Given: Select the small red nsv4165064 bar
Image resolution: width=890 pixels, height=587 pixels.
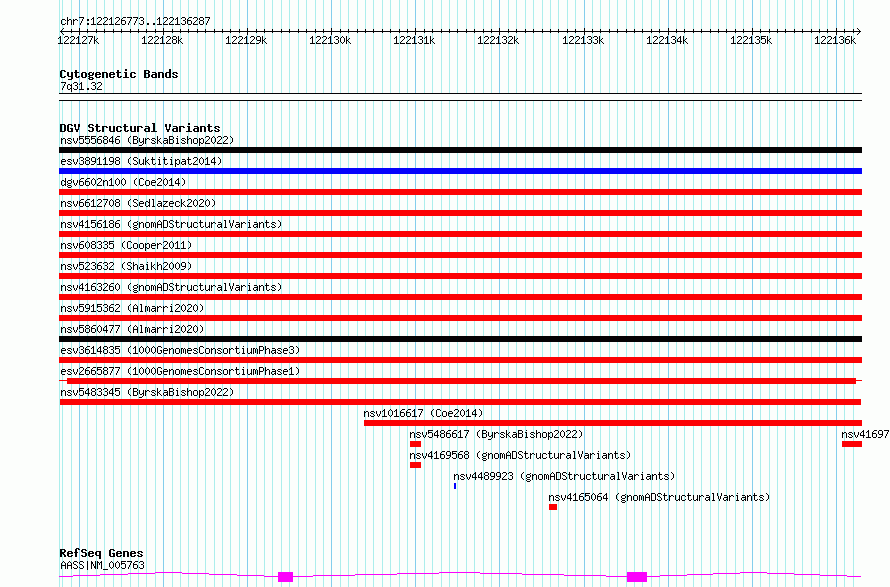Looking at the screenshot, I should [x=553, y=507].
